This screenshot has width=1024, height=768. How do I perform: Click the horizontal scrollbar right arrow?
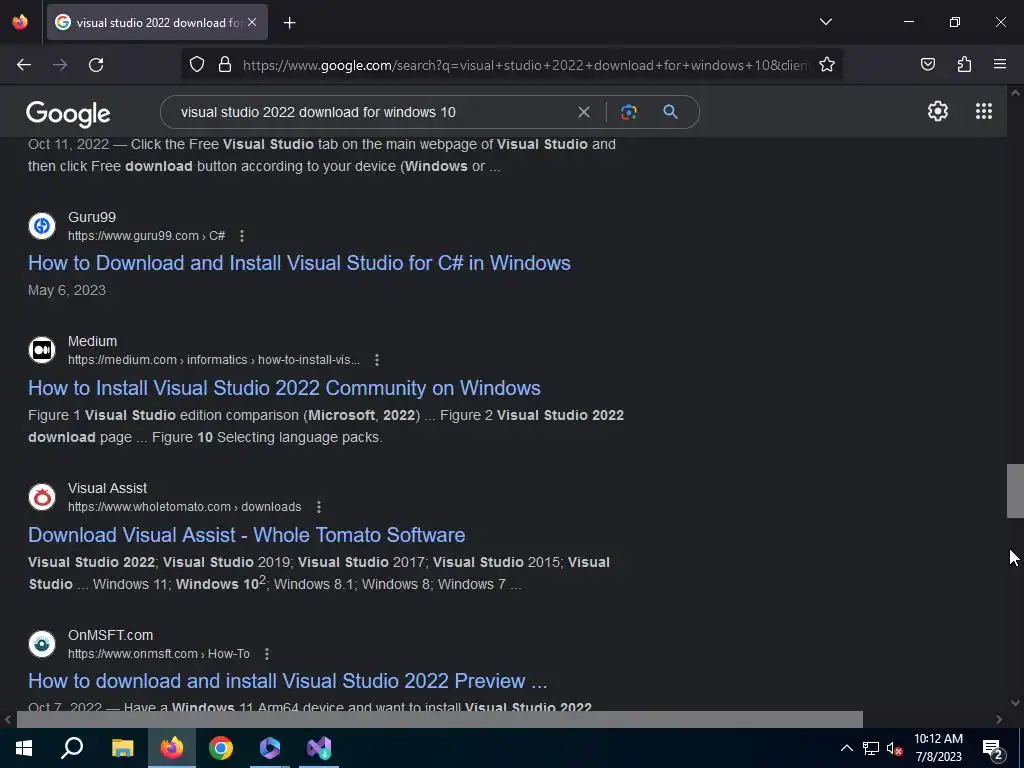point(999,719)
